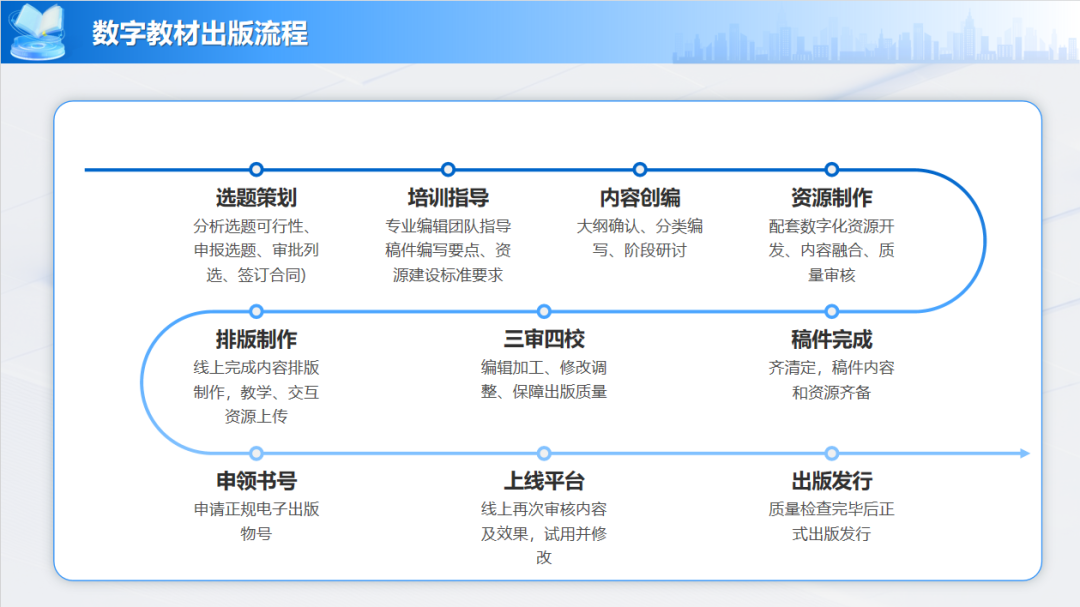The image size is (1080, 607).
Task: Click the arrowhead at timeline end
Action: pos(1024,453)
